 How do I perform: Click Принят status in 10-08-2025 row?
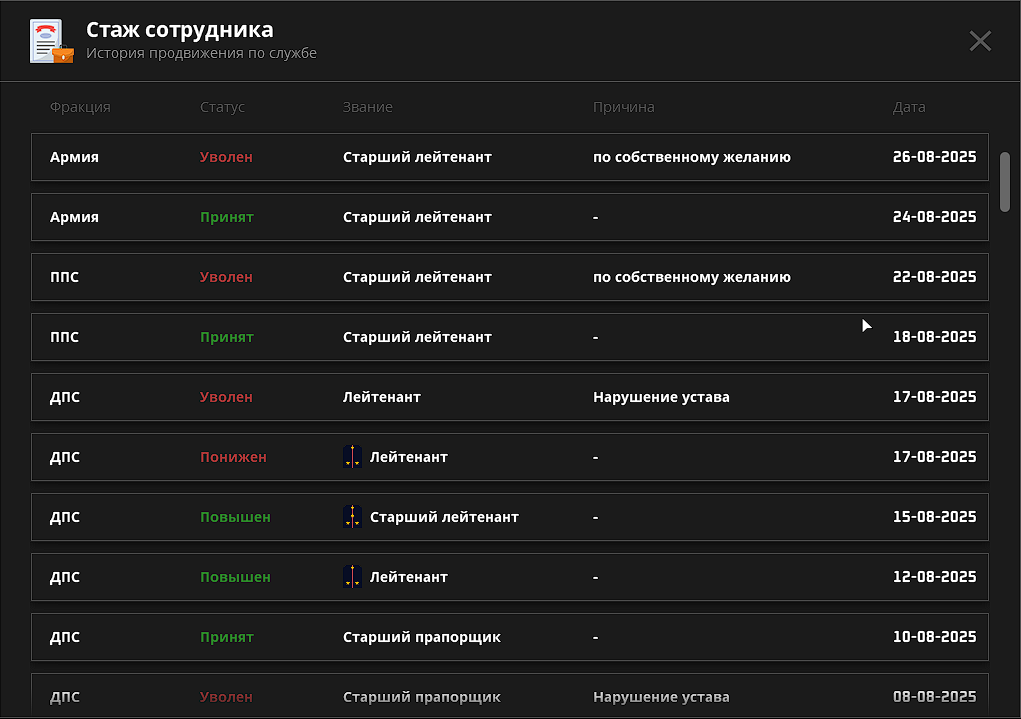coord(227,637)
